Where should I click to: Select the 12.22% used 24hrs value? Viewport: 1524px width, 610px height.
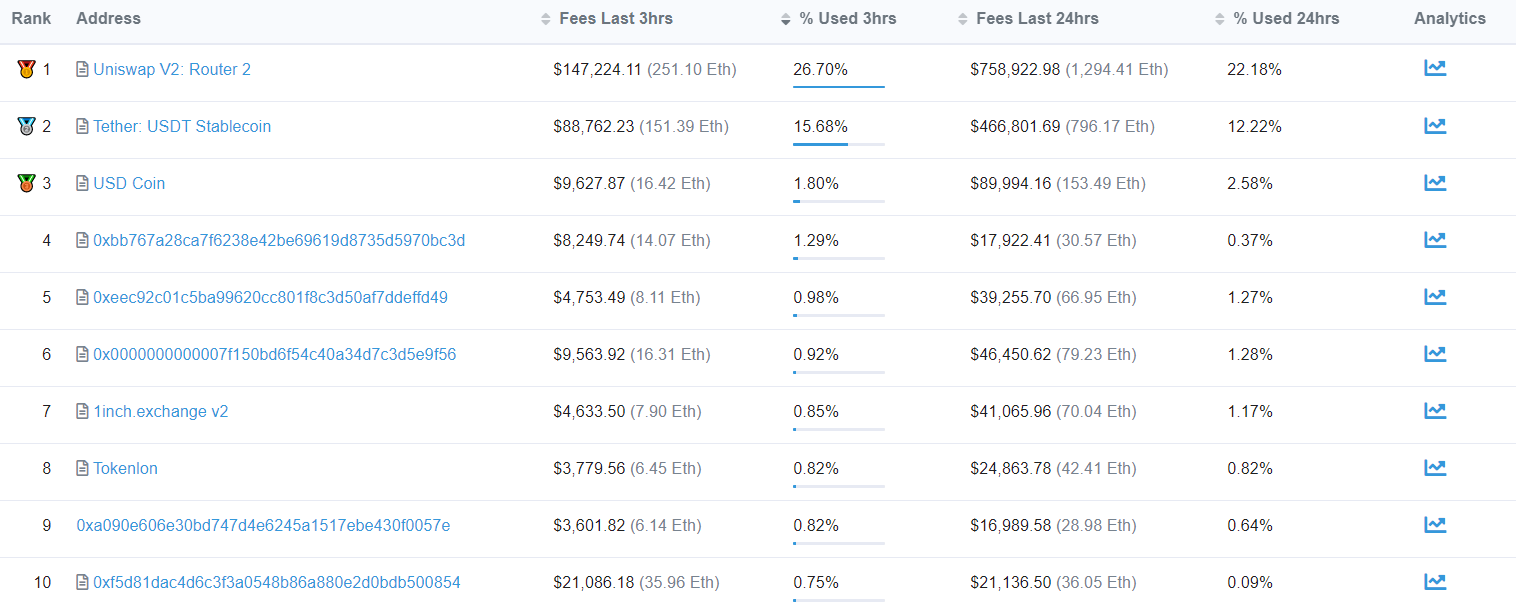point(1254,126)
